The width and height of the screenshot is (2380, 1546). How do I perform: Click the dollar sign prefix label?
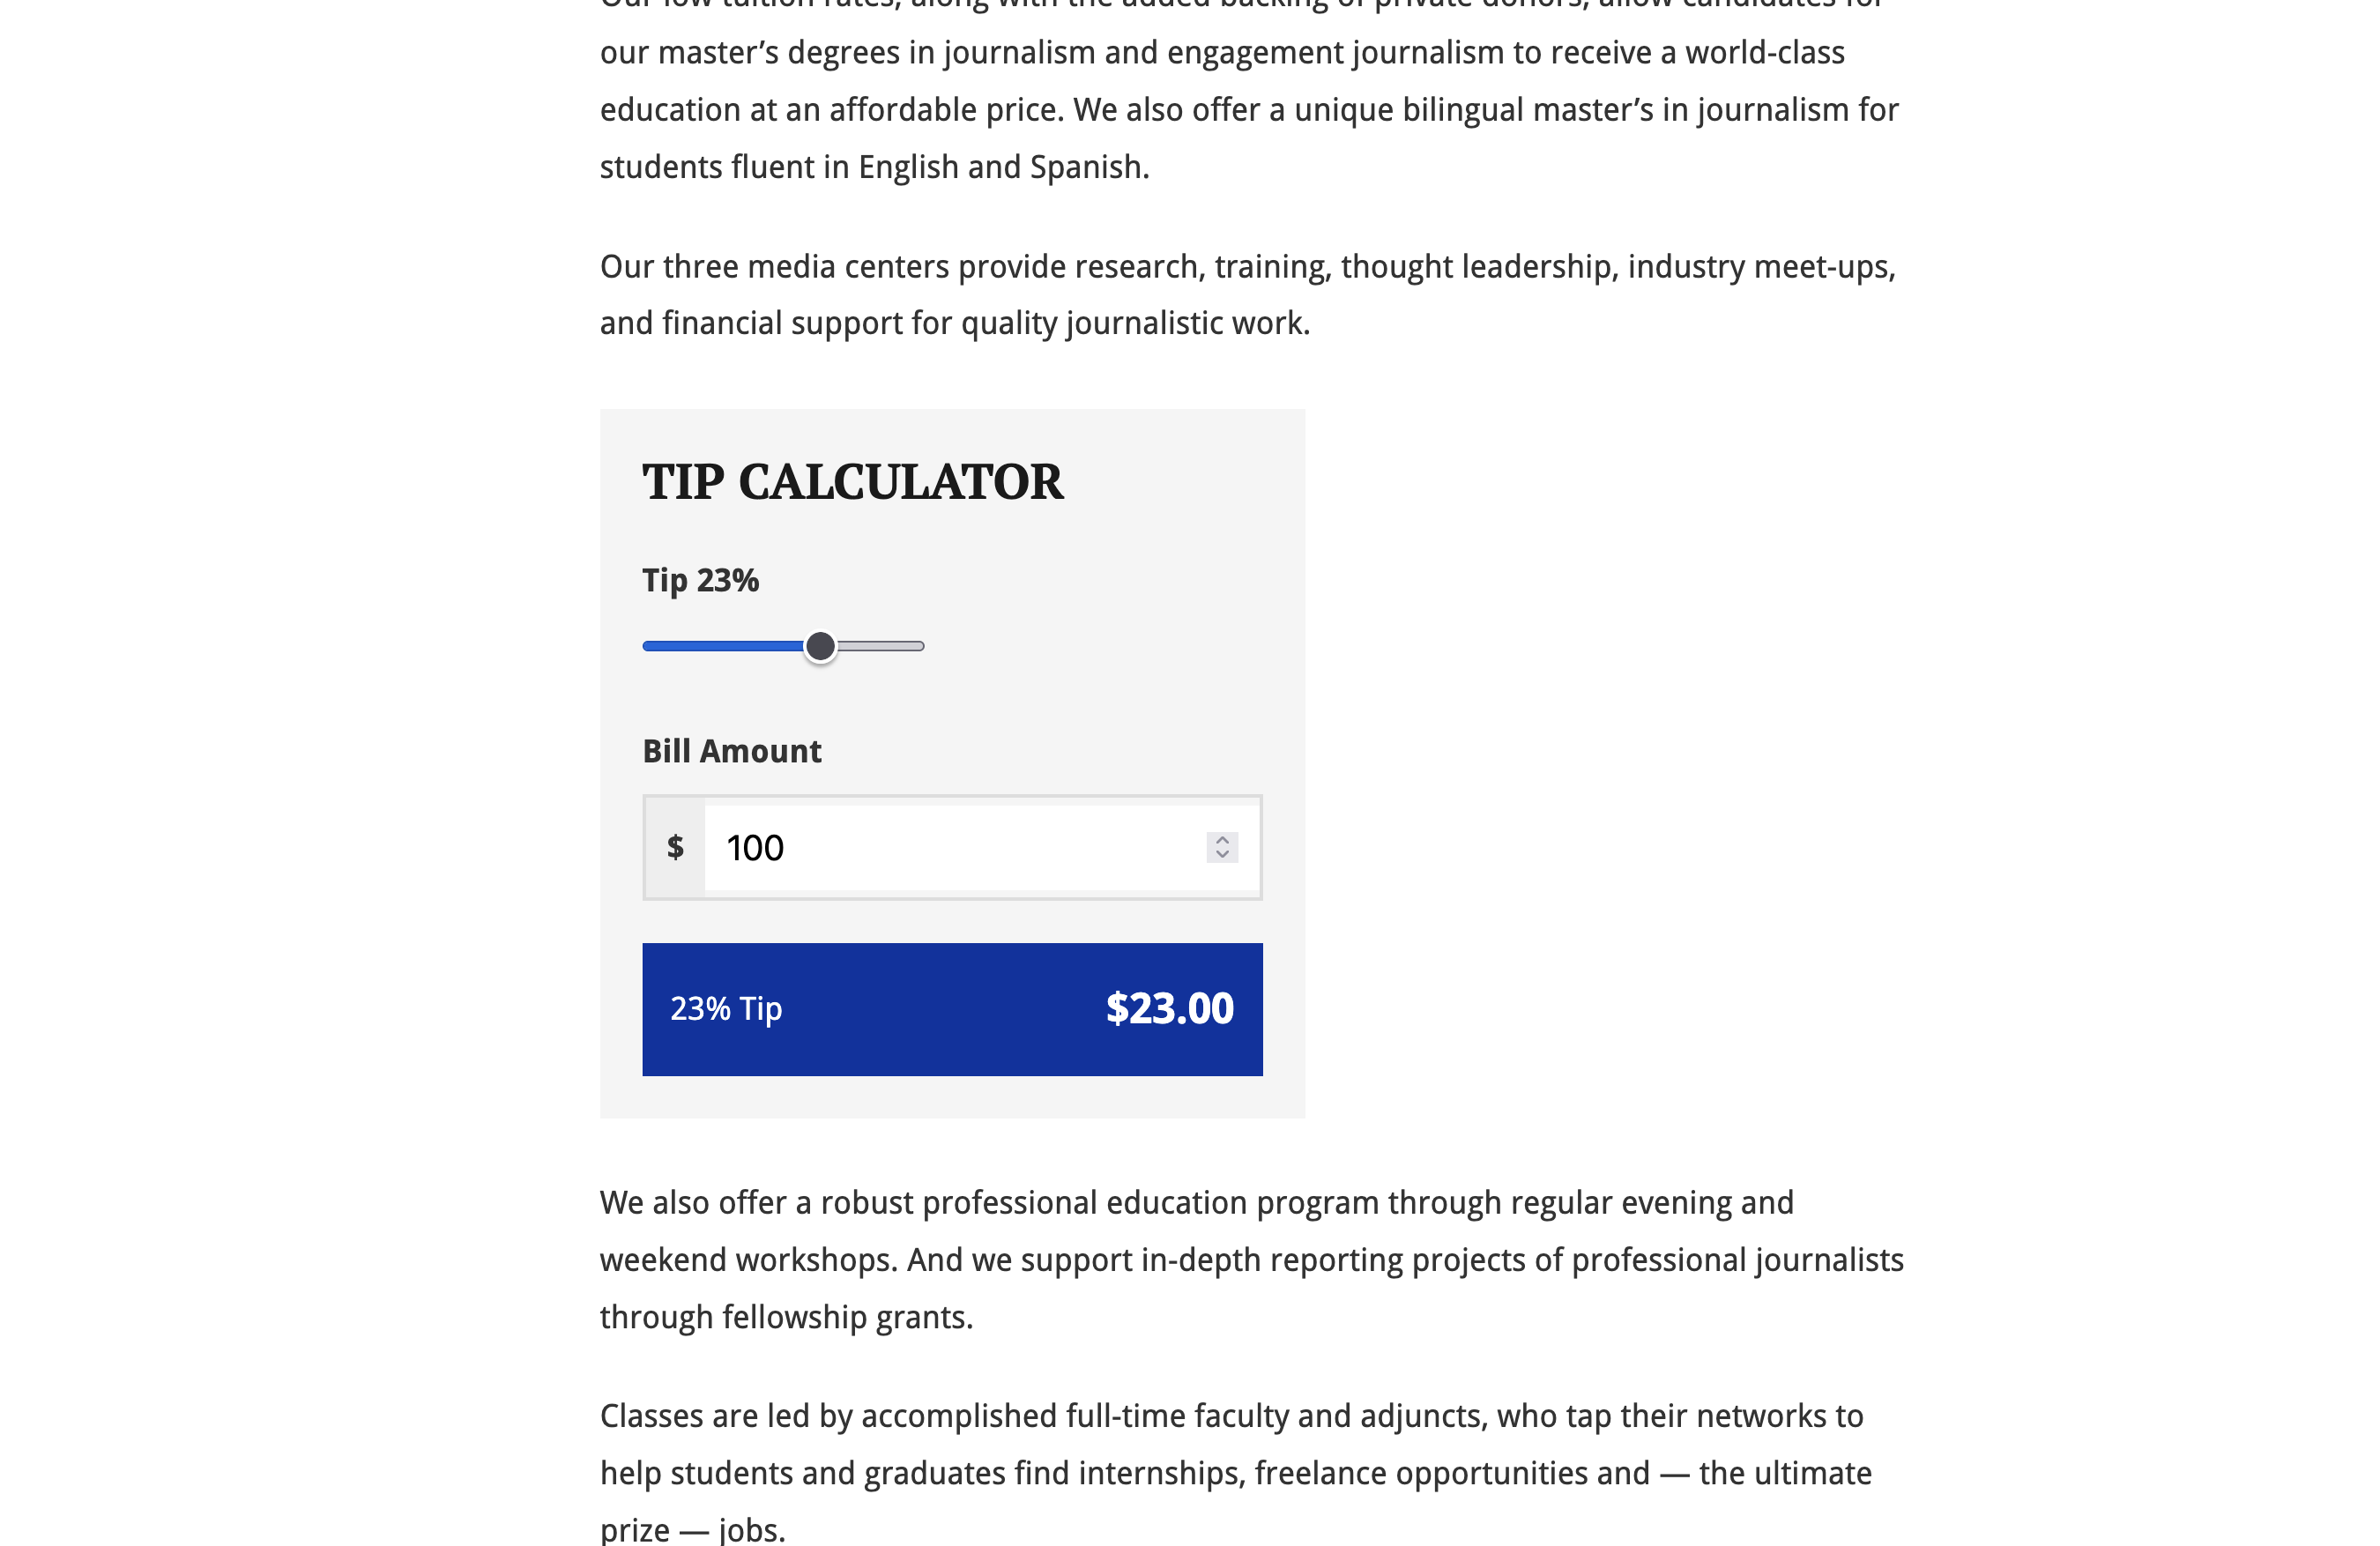pyautogui.click(x=675, y=847)
